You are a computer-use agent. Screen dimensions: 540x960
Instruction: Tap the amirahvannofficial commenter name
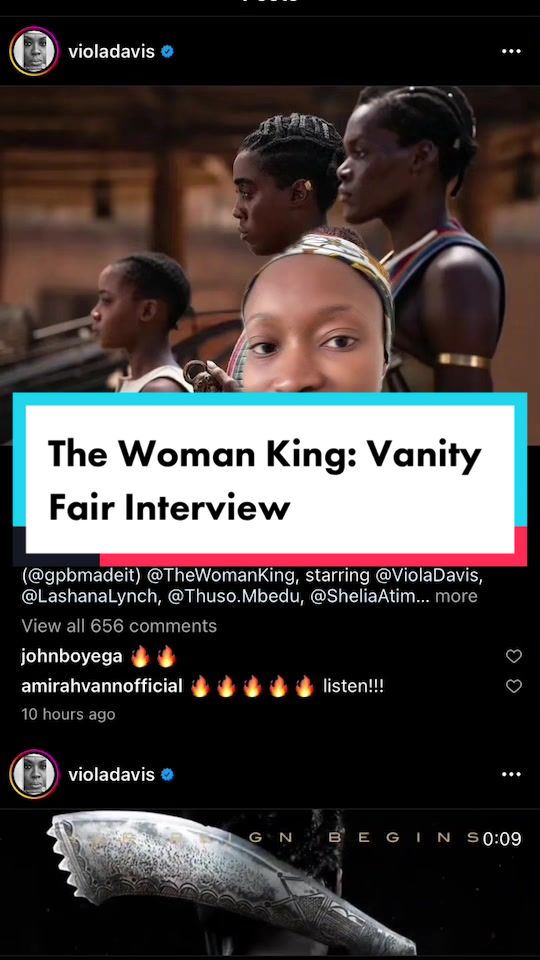pyautogui.click(x=102, y=686)
